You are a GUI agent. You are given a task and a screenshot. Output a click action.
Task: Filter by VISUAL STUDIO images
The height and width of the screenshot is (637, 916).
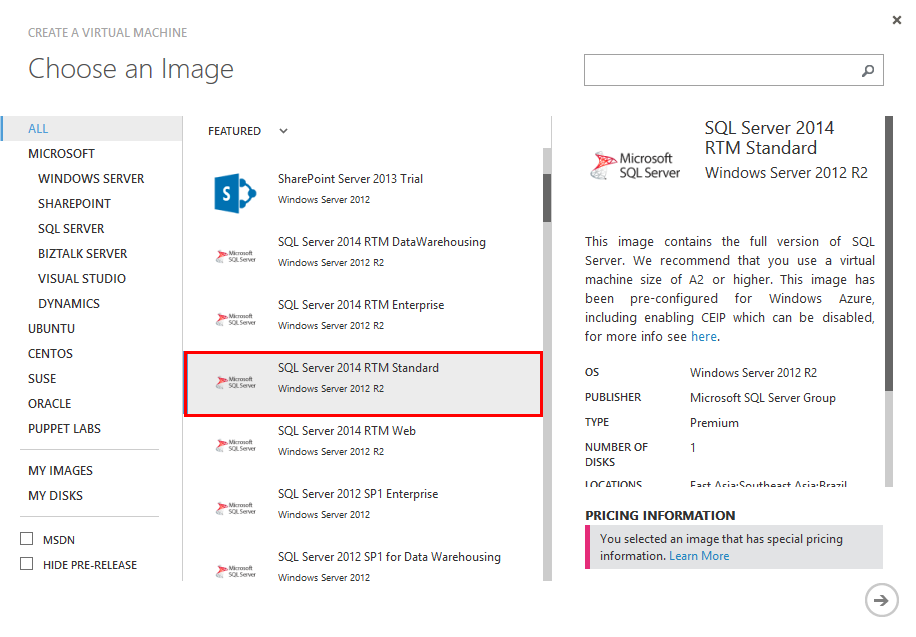click(x=82, y=279)
